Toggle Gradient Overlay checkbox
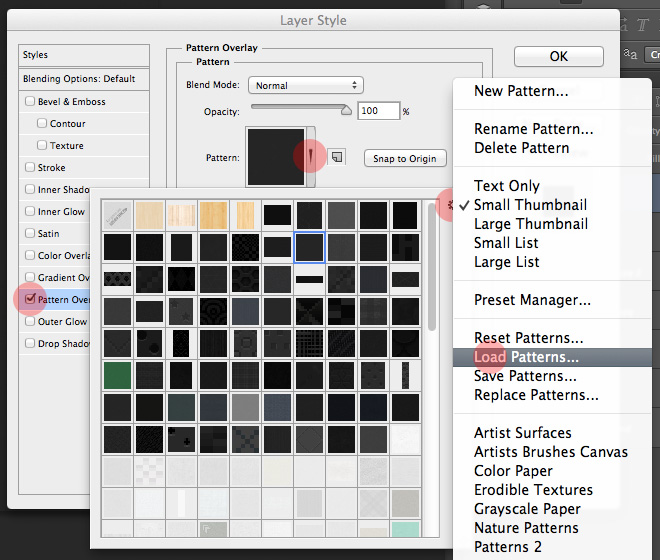 [x=30, y=277]
